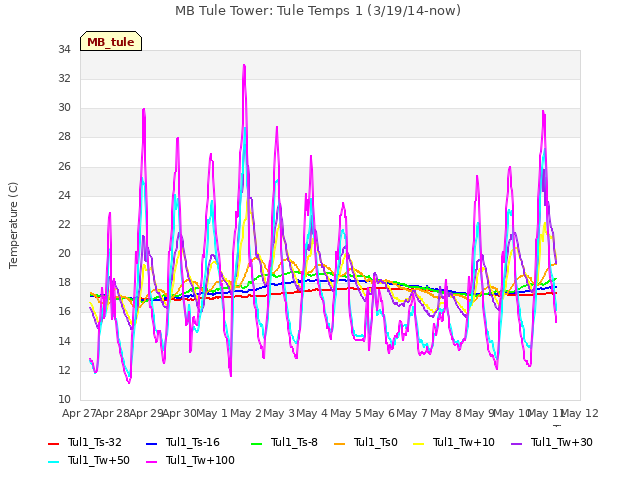640x480 pixels.
Task: Click the 30 y-axis tick label
Action: 64,108
